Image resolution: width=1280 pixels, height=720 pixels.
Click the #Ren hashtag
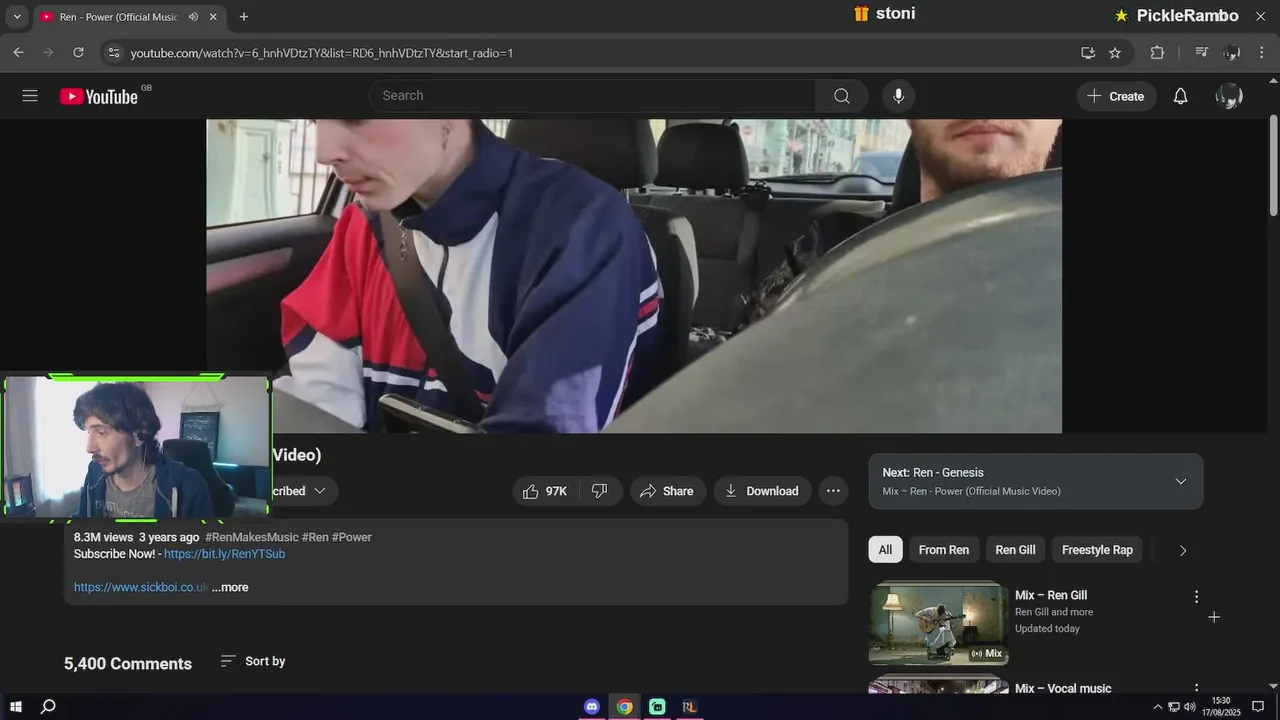click(315, 537)
